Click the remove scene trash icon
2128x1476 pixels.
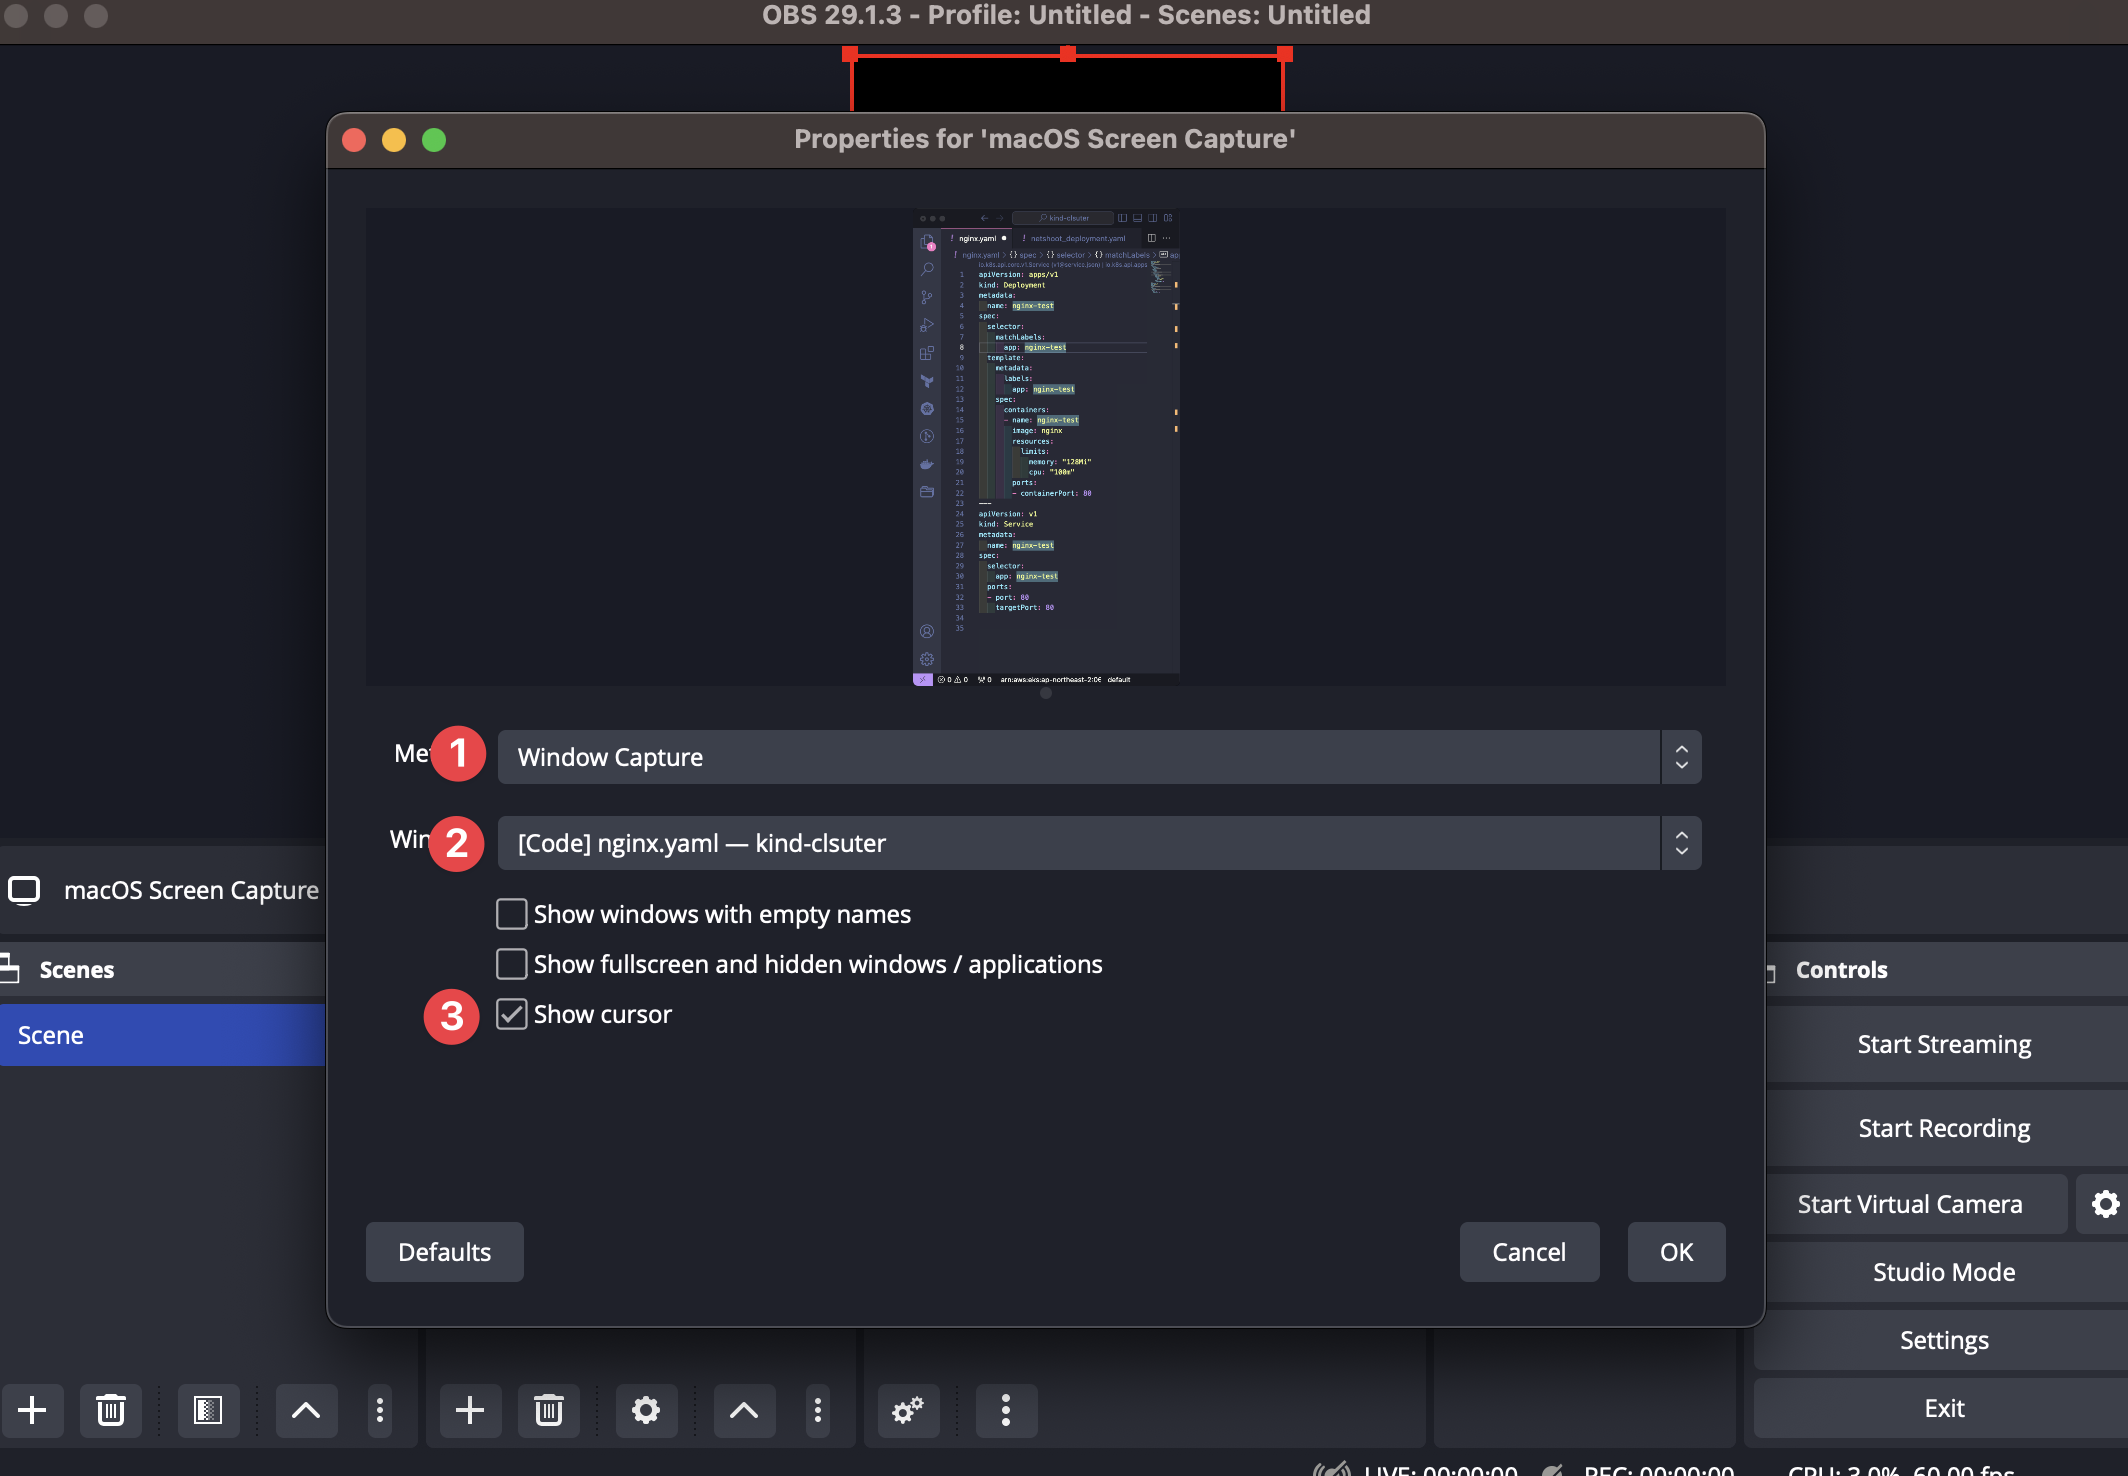(110, 1410)
